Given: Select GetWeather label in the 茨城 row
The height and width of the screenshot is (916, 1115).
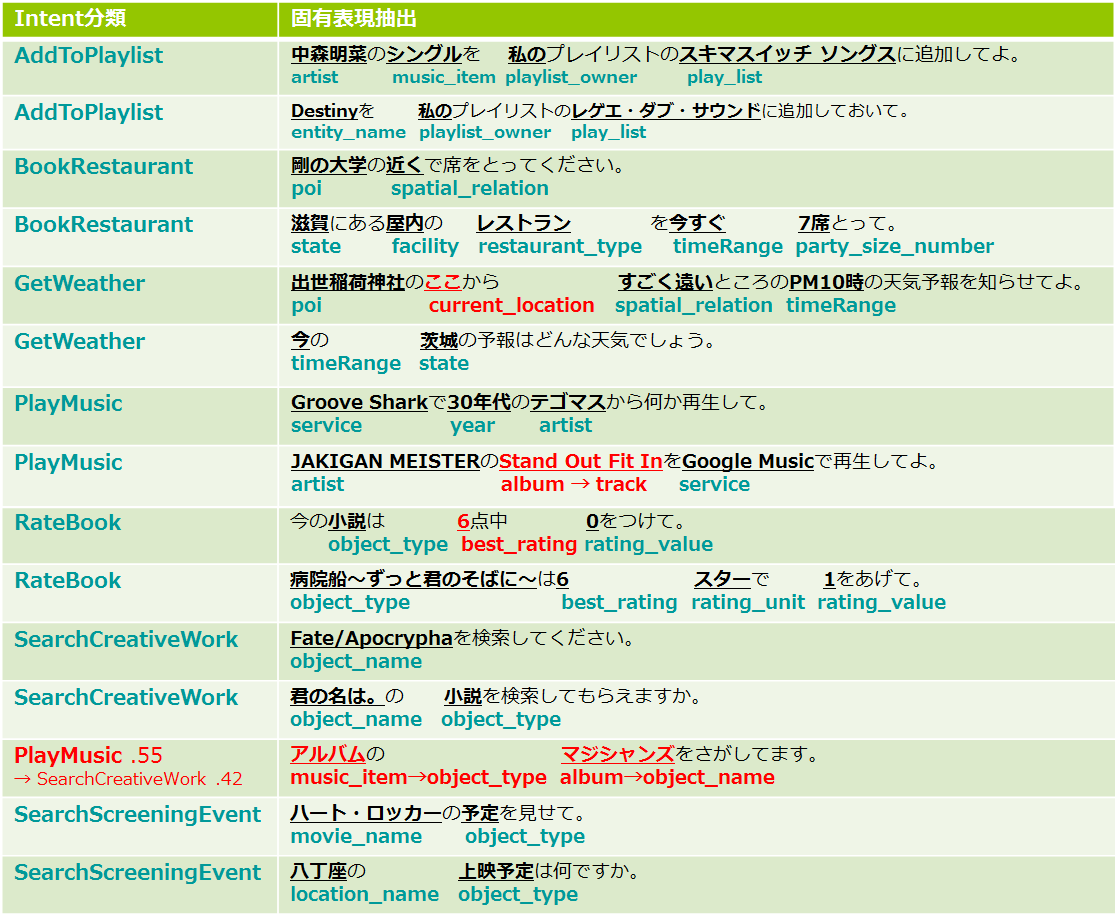Looking at the screenshot, I should point(80,341).
